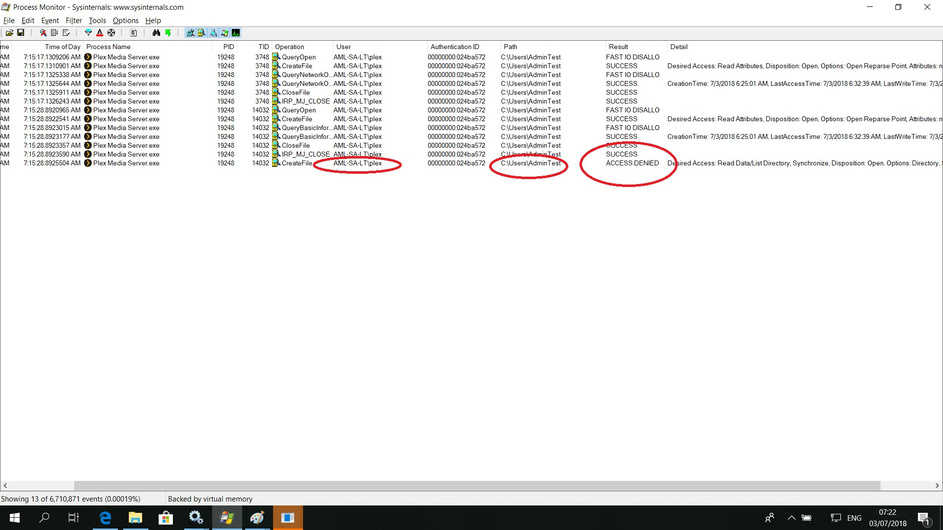This screenshot has height=530, width=943.
Task: Click the Open log file toolbar icon
Action: coord(10,33)
